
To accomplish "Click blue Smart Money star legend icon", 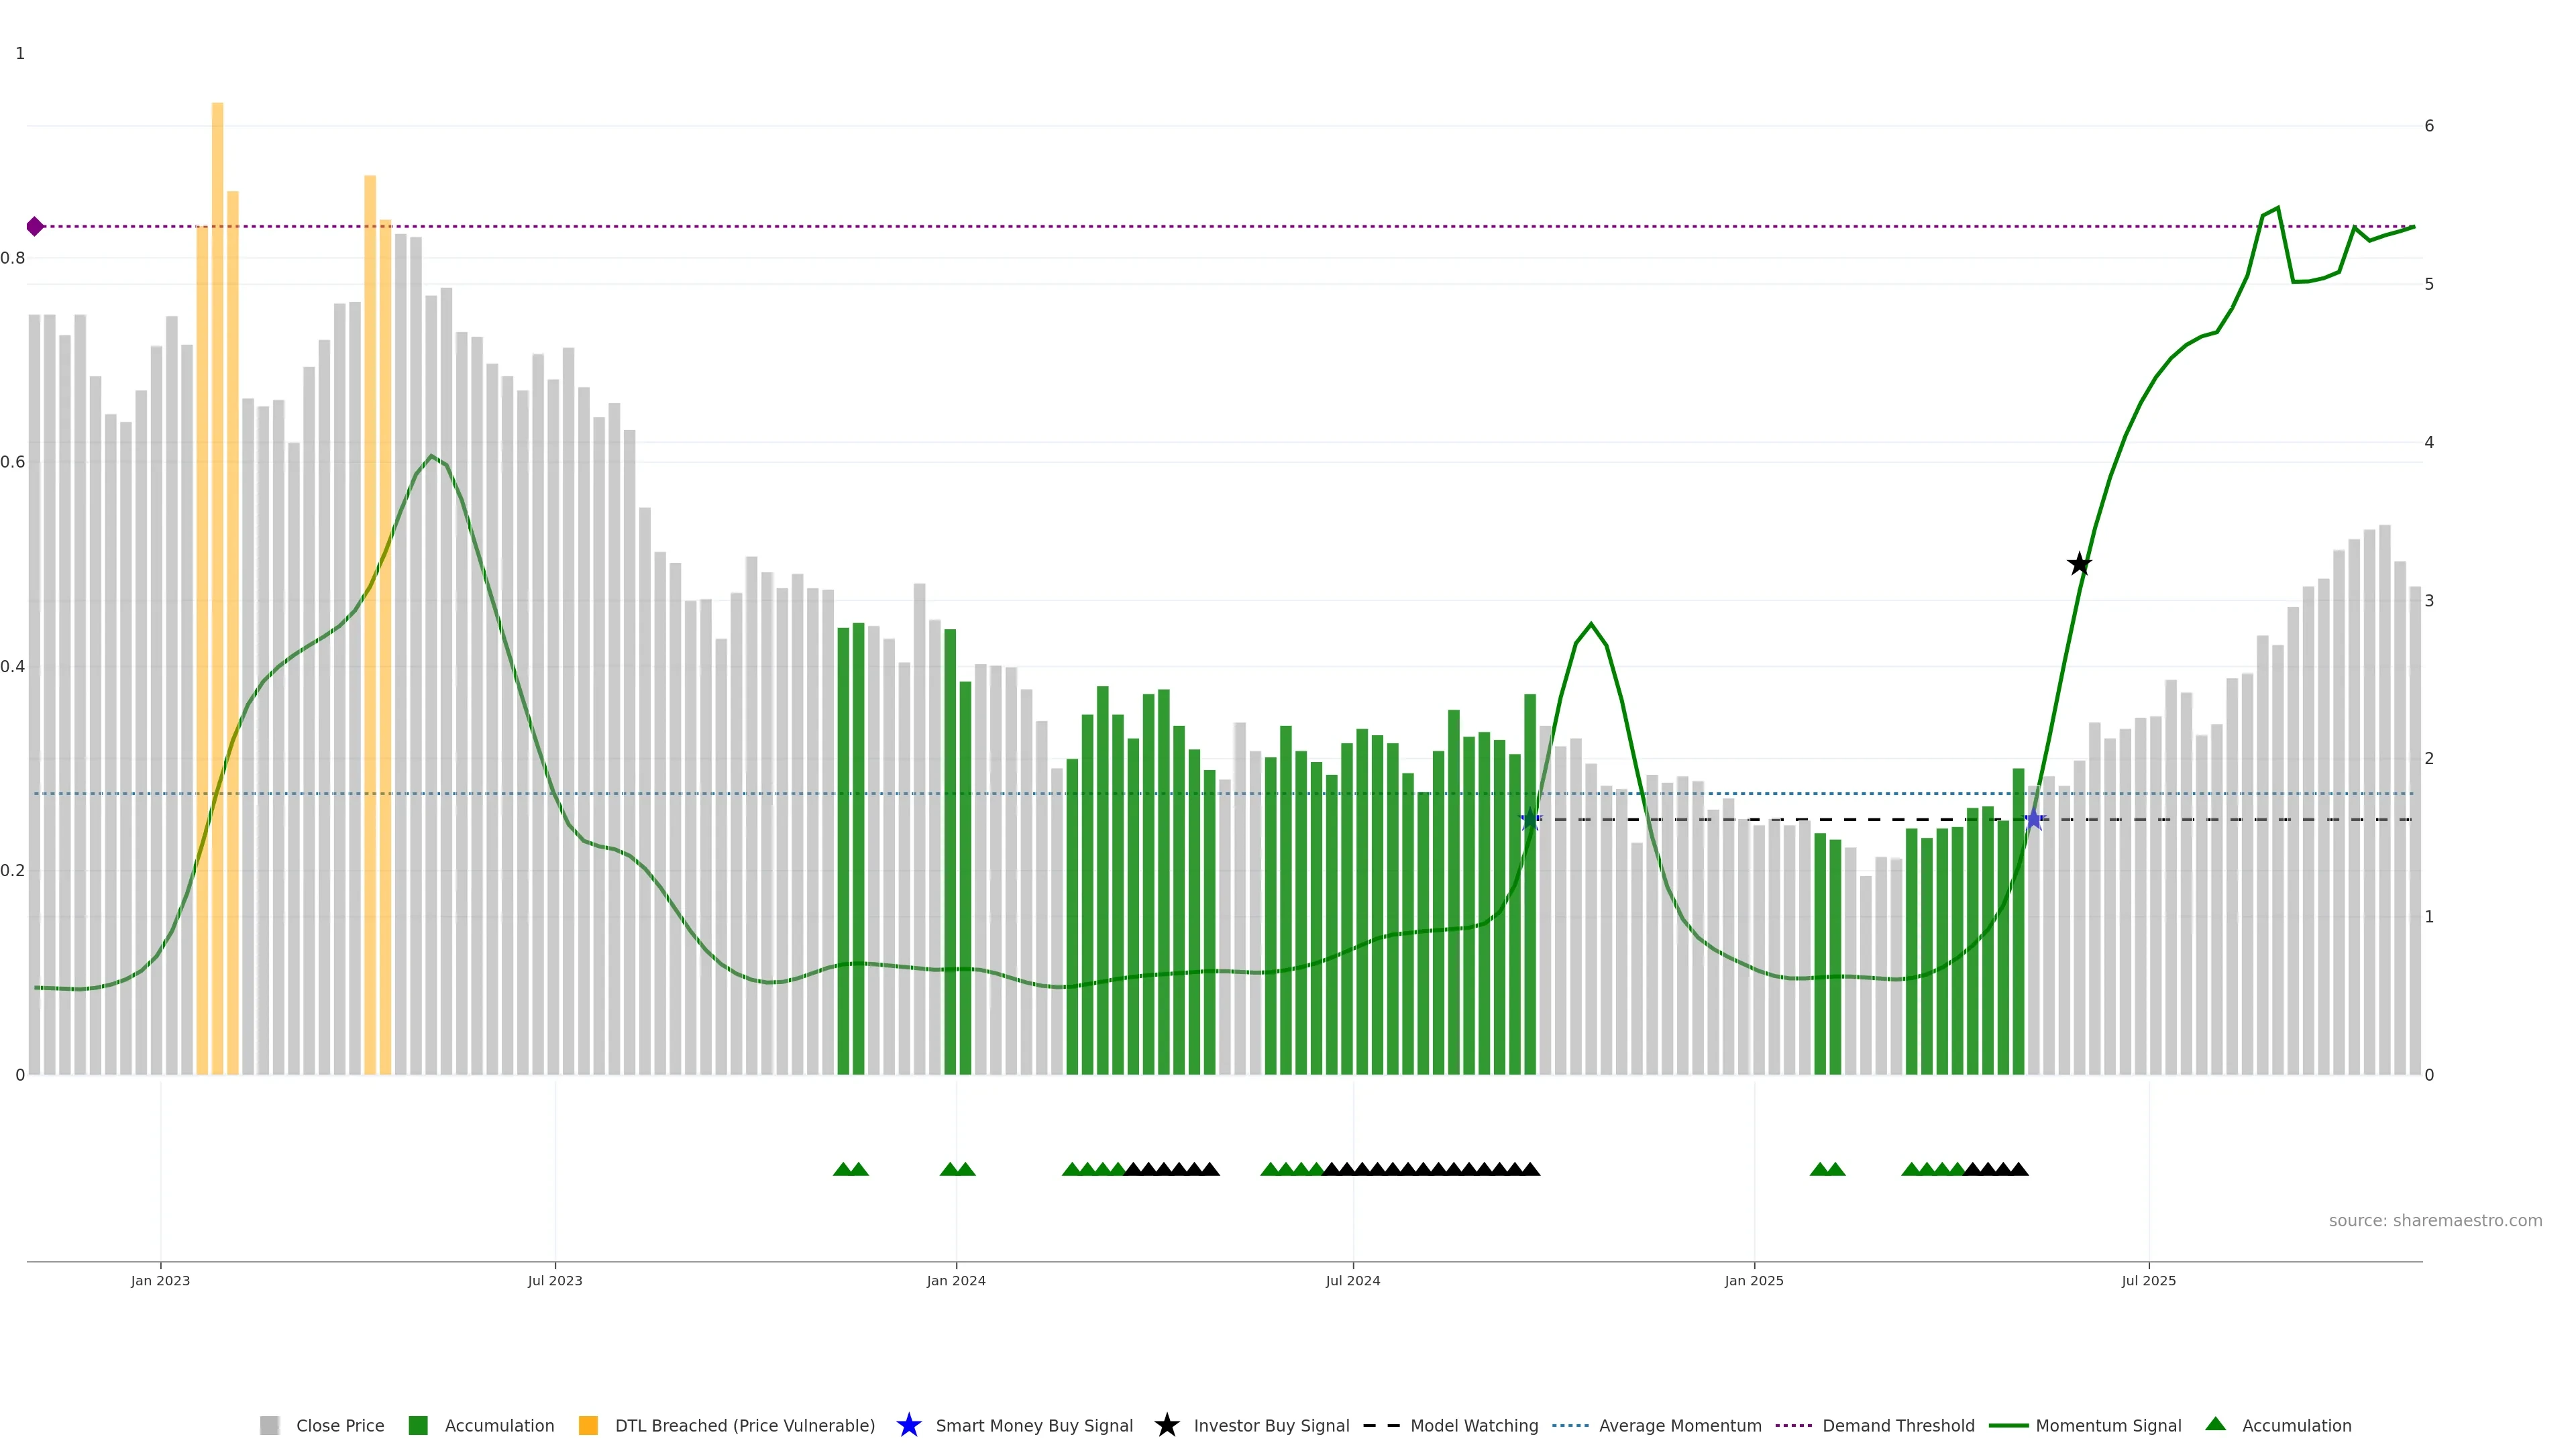I will (908, 1425).
